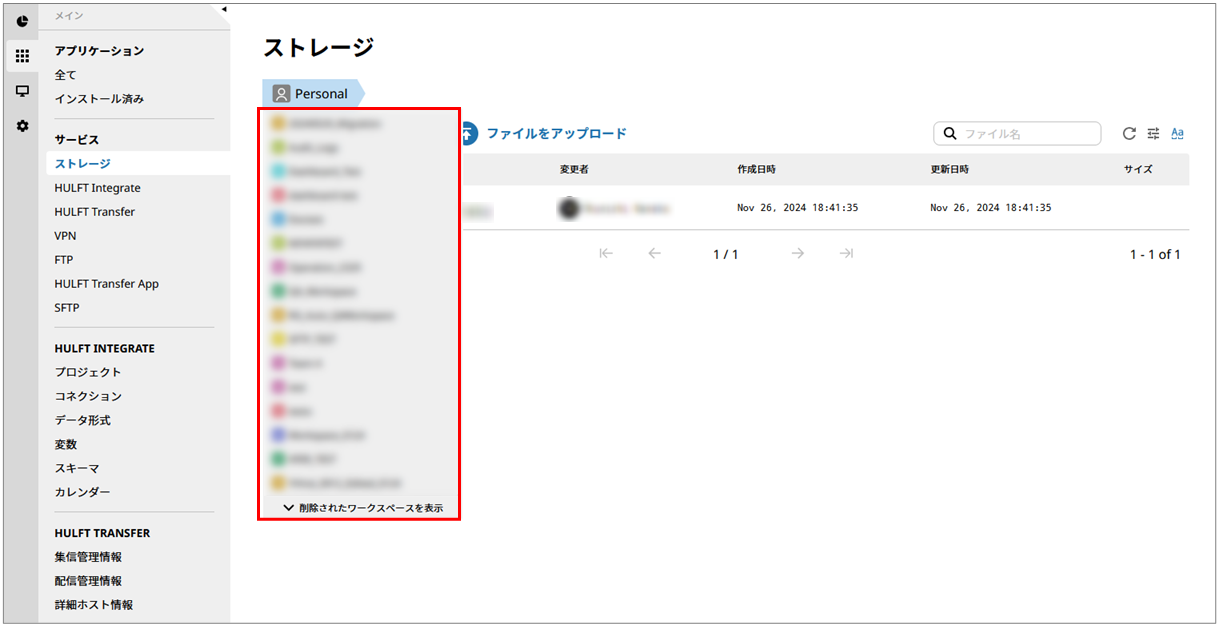
Task: Open the filter sliders icon
Action: click(x=1153, y=134)
